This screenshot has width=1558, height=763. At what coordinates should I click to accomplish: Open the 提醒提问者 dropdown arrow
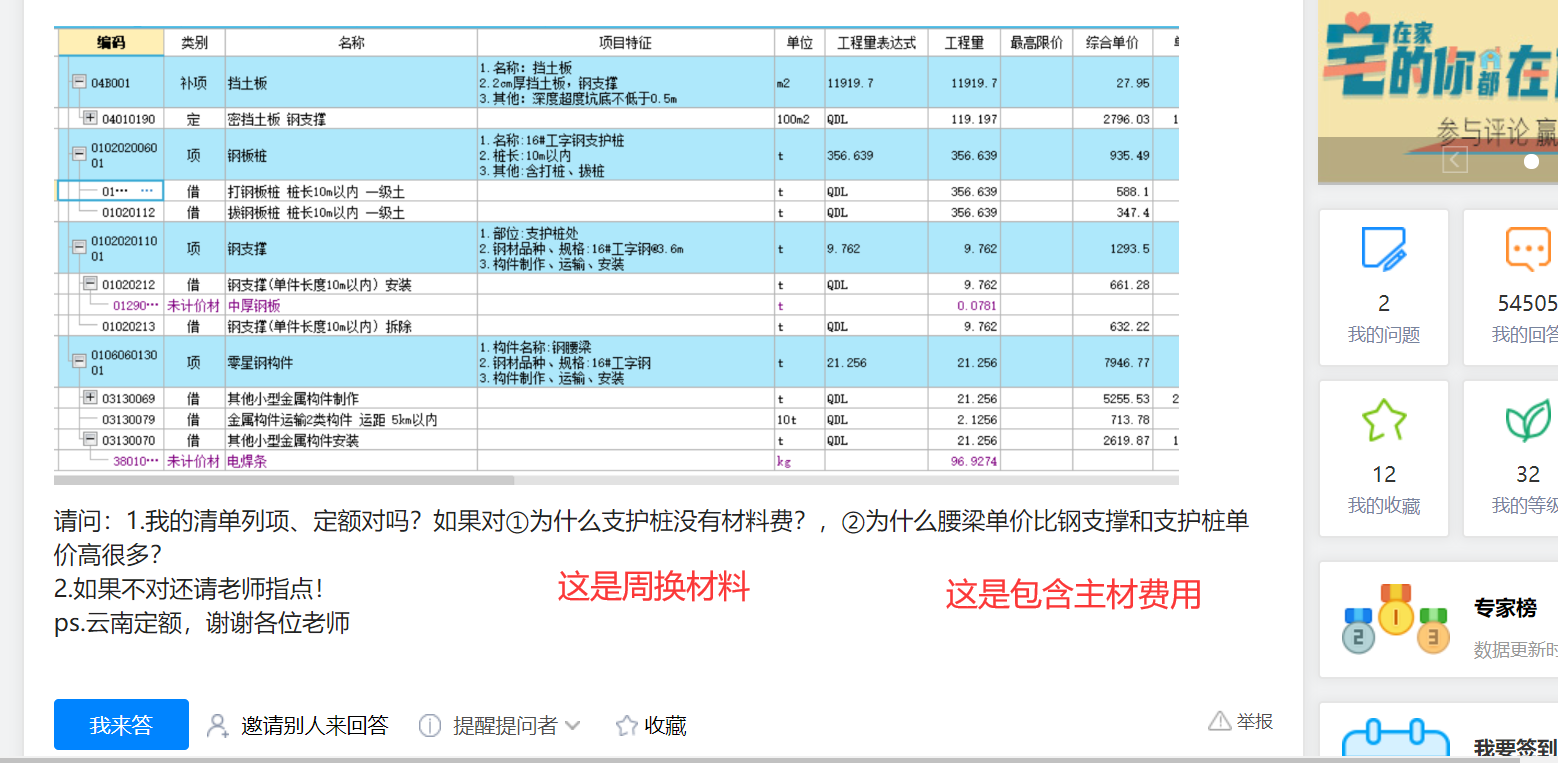572,726
